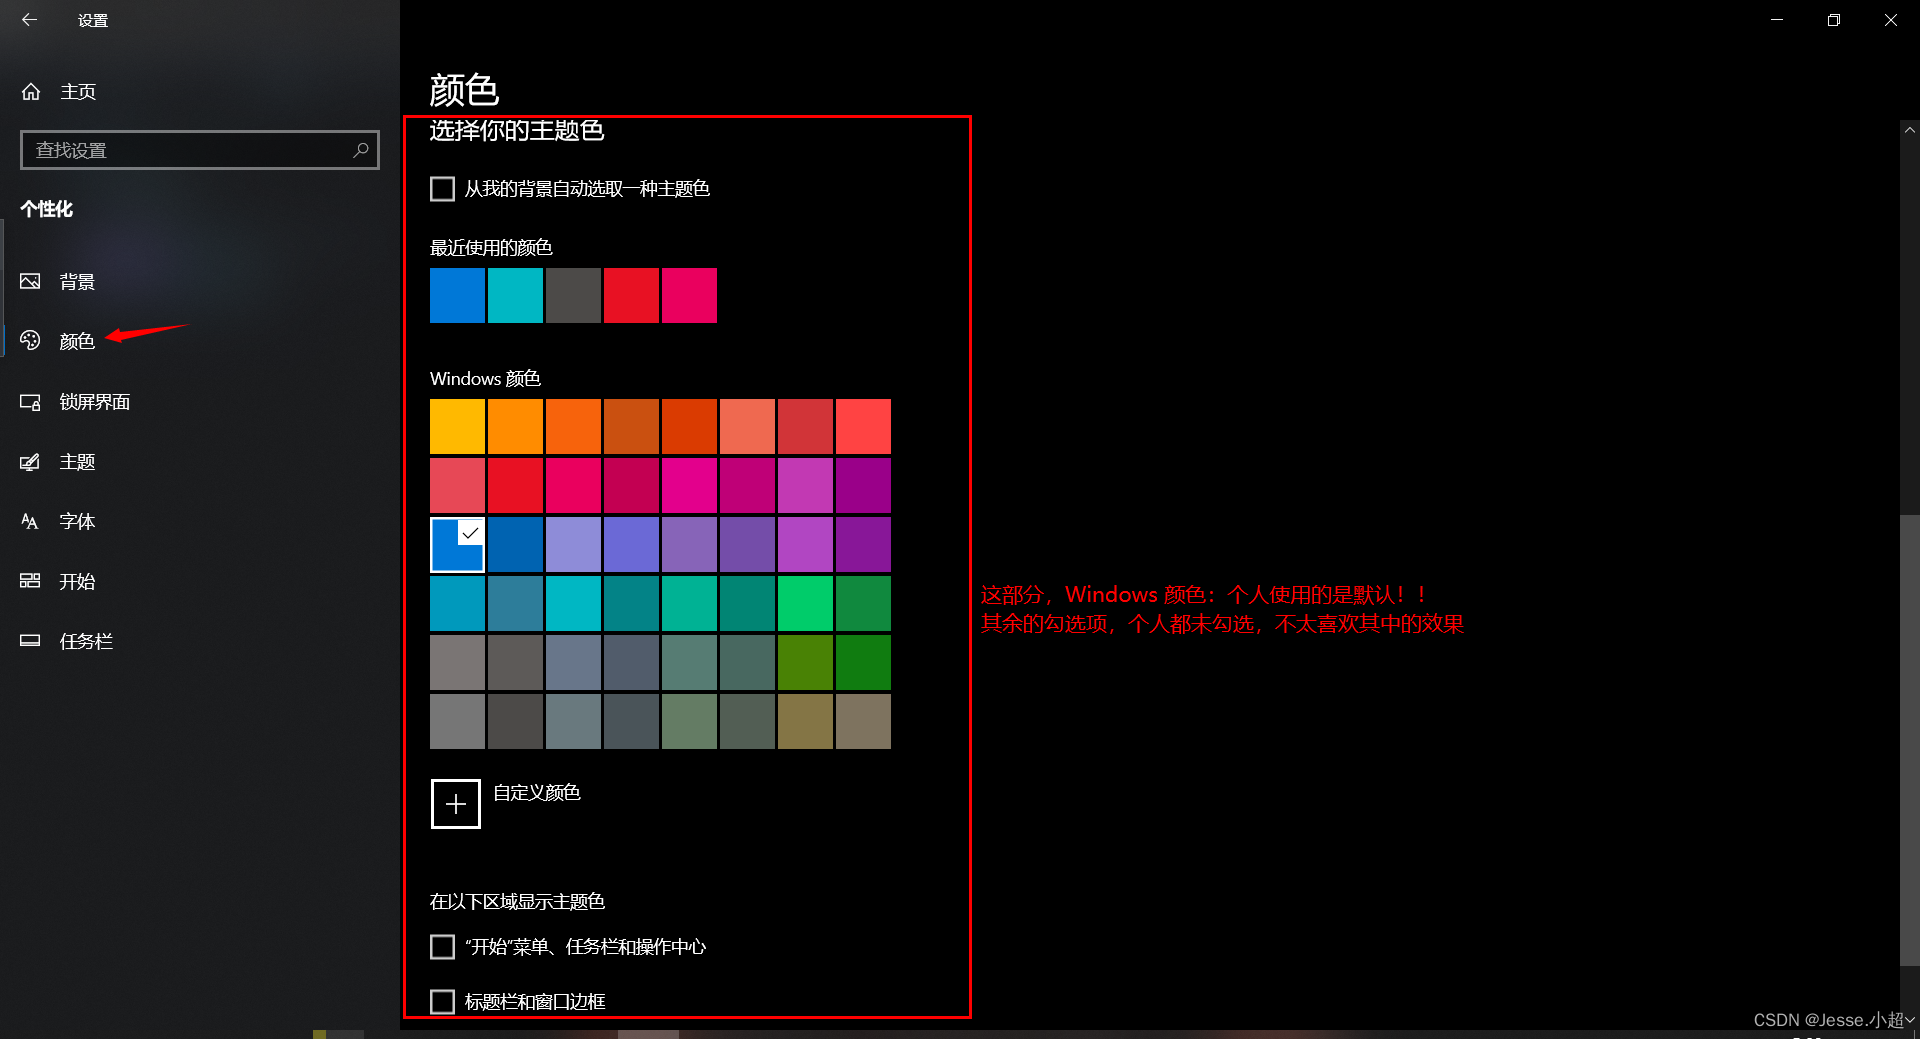Click the plus icon for 自定义颜色
The height and width of the screenshot is (1039, 1920).
[x=456, y=804]
